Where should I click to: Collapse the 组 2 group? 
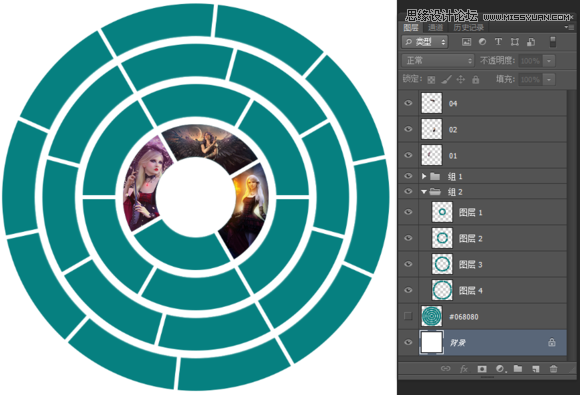(424, 192)
